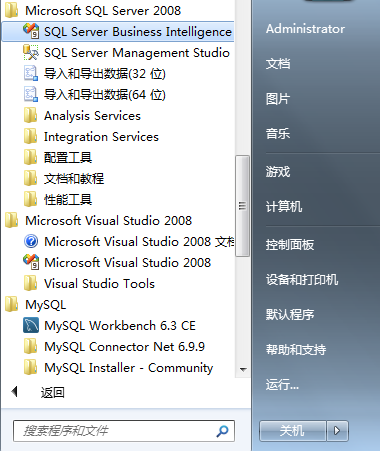Click the 关机 button
Image resolution: width=380 pixels, height=451 pixels.
(x=292, y=431)
